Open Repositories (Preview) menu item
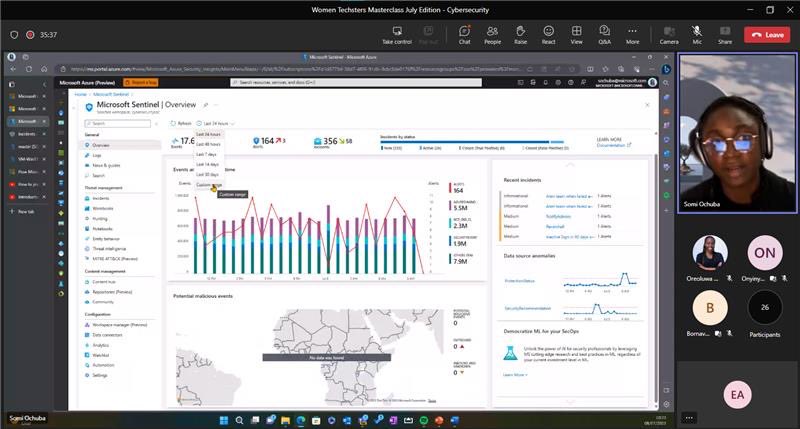The width and height of the screenshot is (800, 429). point(112,292)
